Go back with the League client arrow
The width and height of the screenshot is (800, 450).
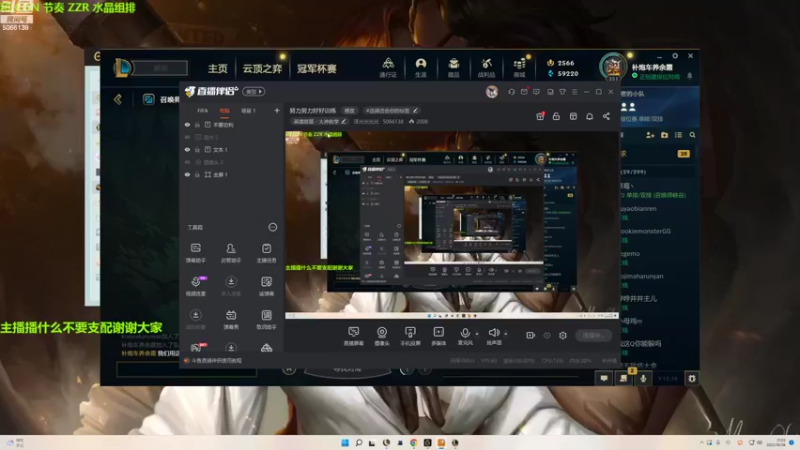118,99
